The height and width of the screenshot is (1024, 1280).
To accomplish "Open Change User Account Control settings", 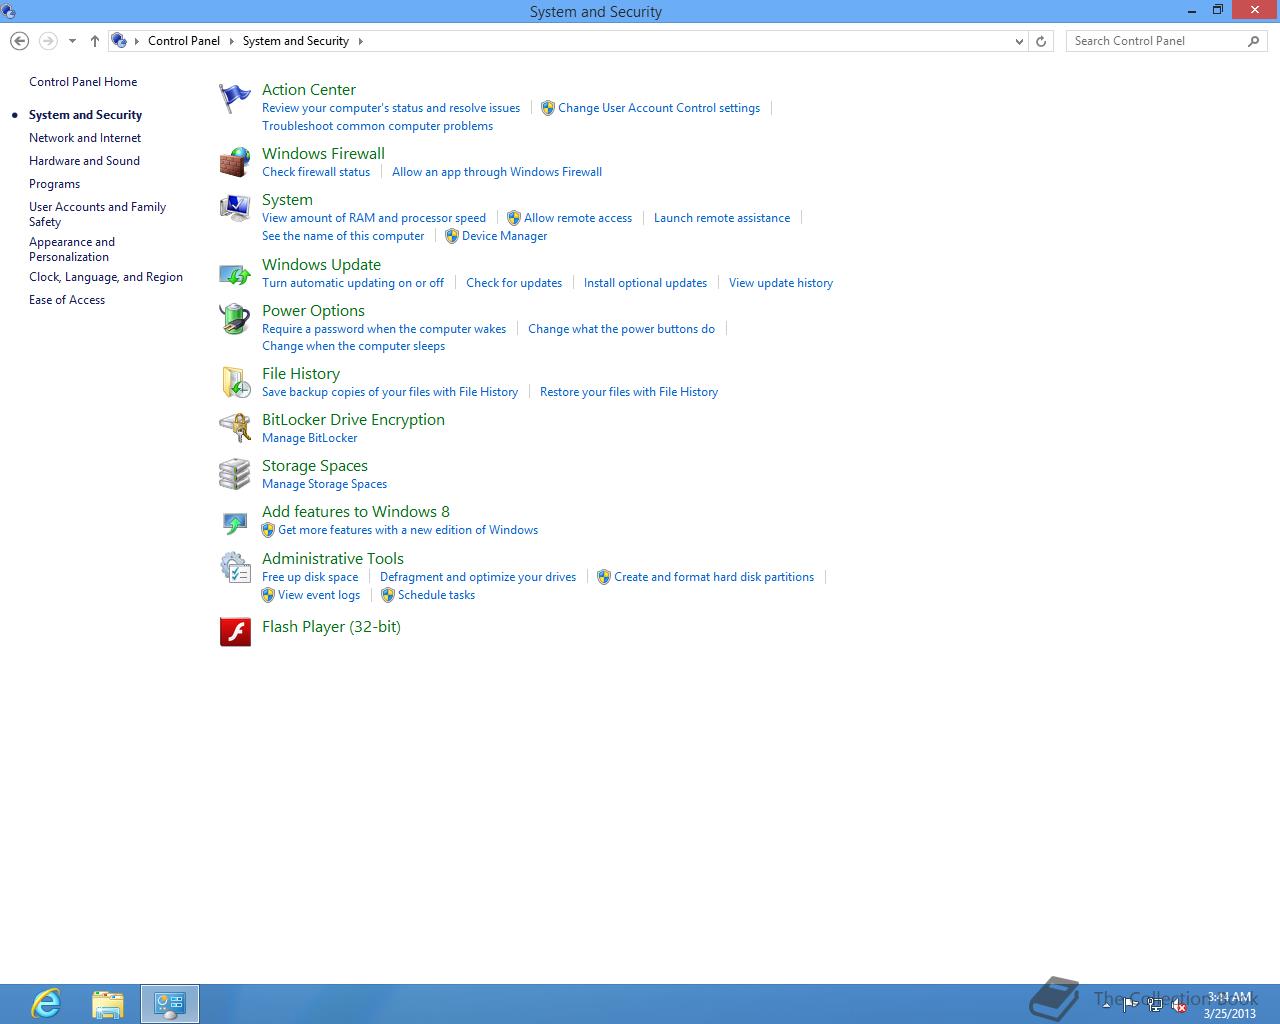I will click(659, 108).
